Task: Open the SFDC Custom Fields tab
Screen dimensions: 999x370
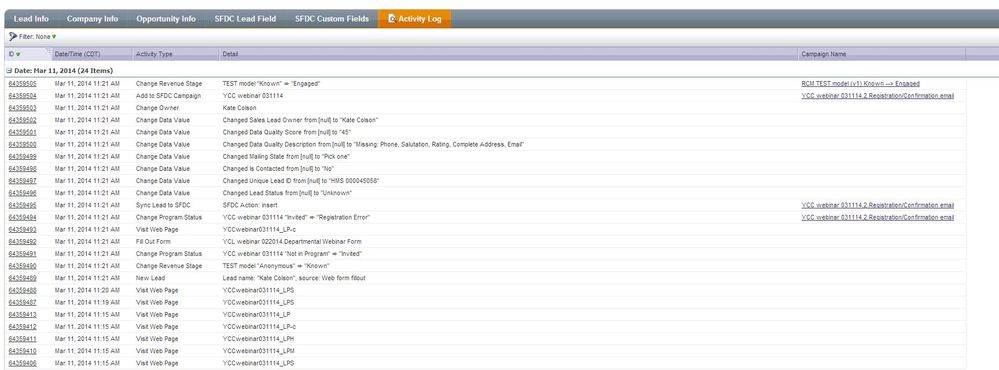Action: pyautogui.click(x=331, y=19)
